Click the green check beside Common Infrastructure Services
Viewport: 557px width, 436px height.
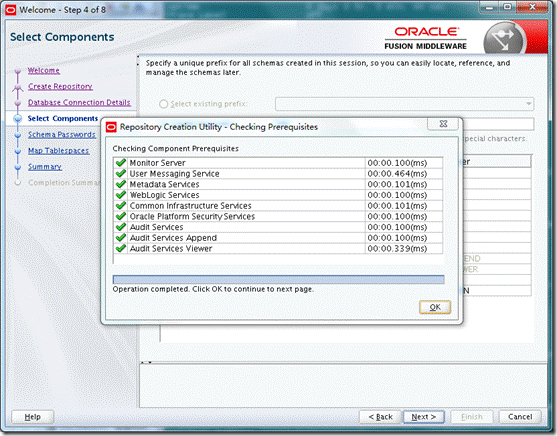(x=121, y=205)
